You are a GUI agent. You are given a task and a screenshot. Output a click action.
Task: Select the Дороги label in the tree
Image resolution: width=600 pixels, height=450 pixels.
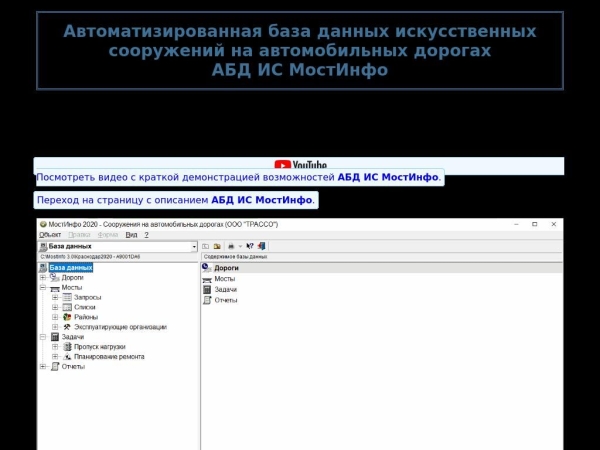(x=72, y=277)
